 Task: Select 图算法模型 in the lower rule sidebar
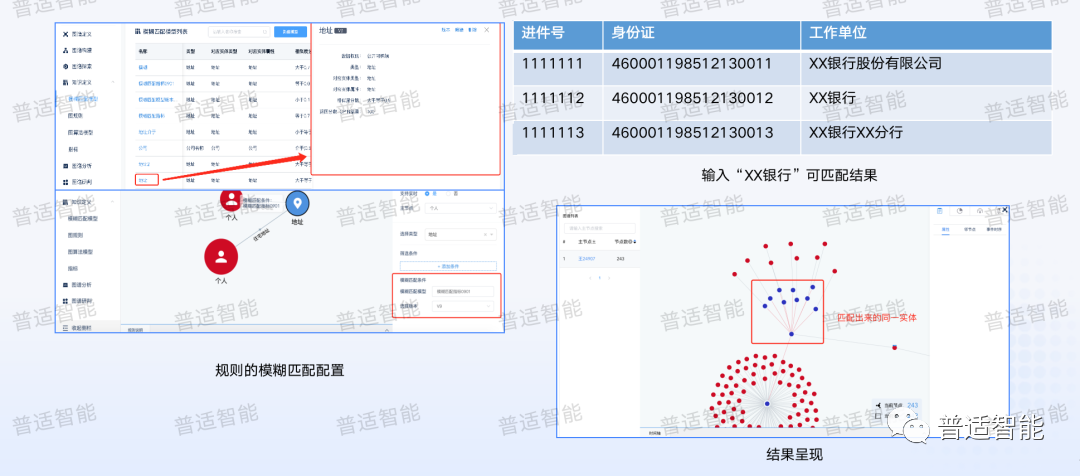click(x=81, y=251)
